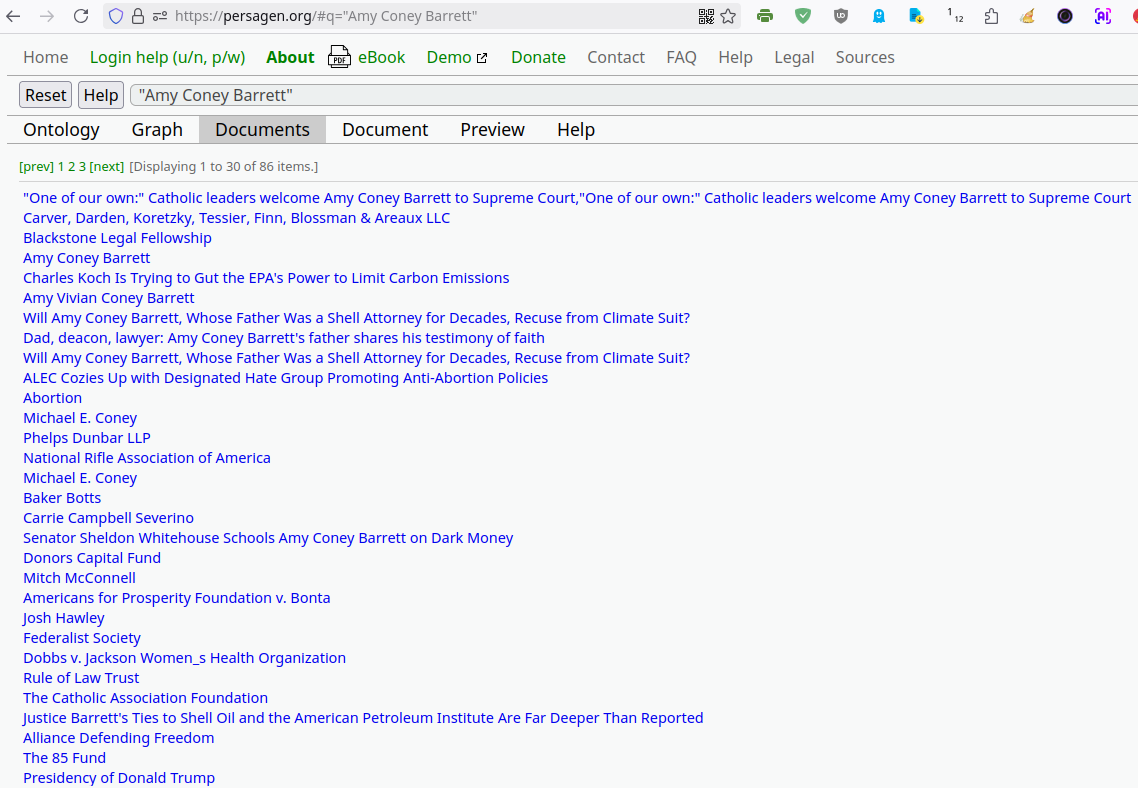The width and height of the screenshot is (1138, 788).
Task: Open the Ghostery ghost extension
Action: point(879,16)
